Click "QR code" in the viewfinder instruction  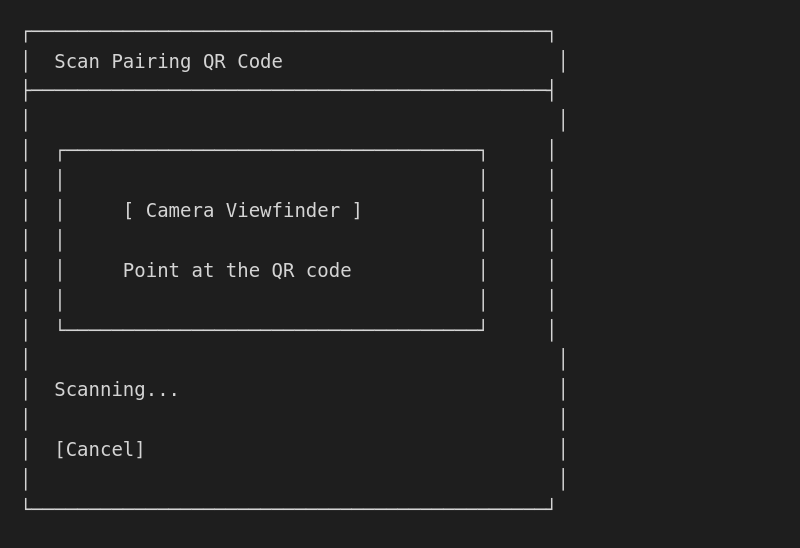[311, 271]
